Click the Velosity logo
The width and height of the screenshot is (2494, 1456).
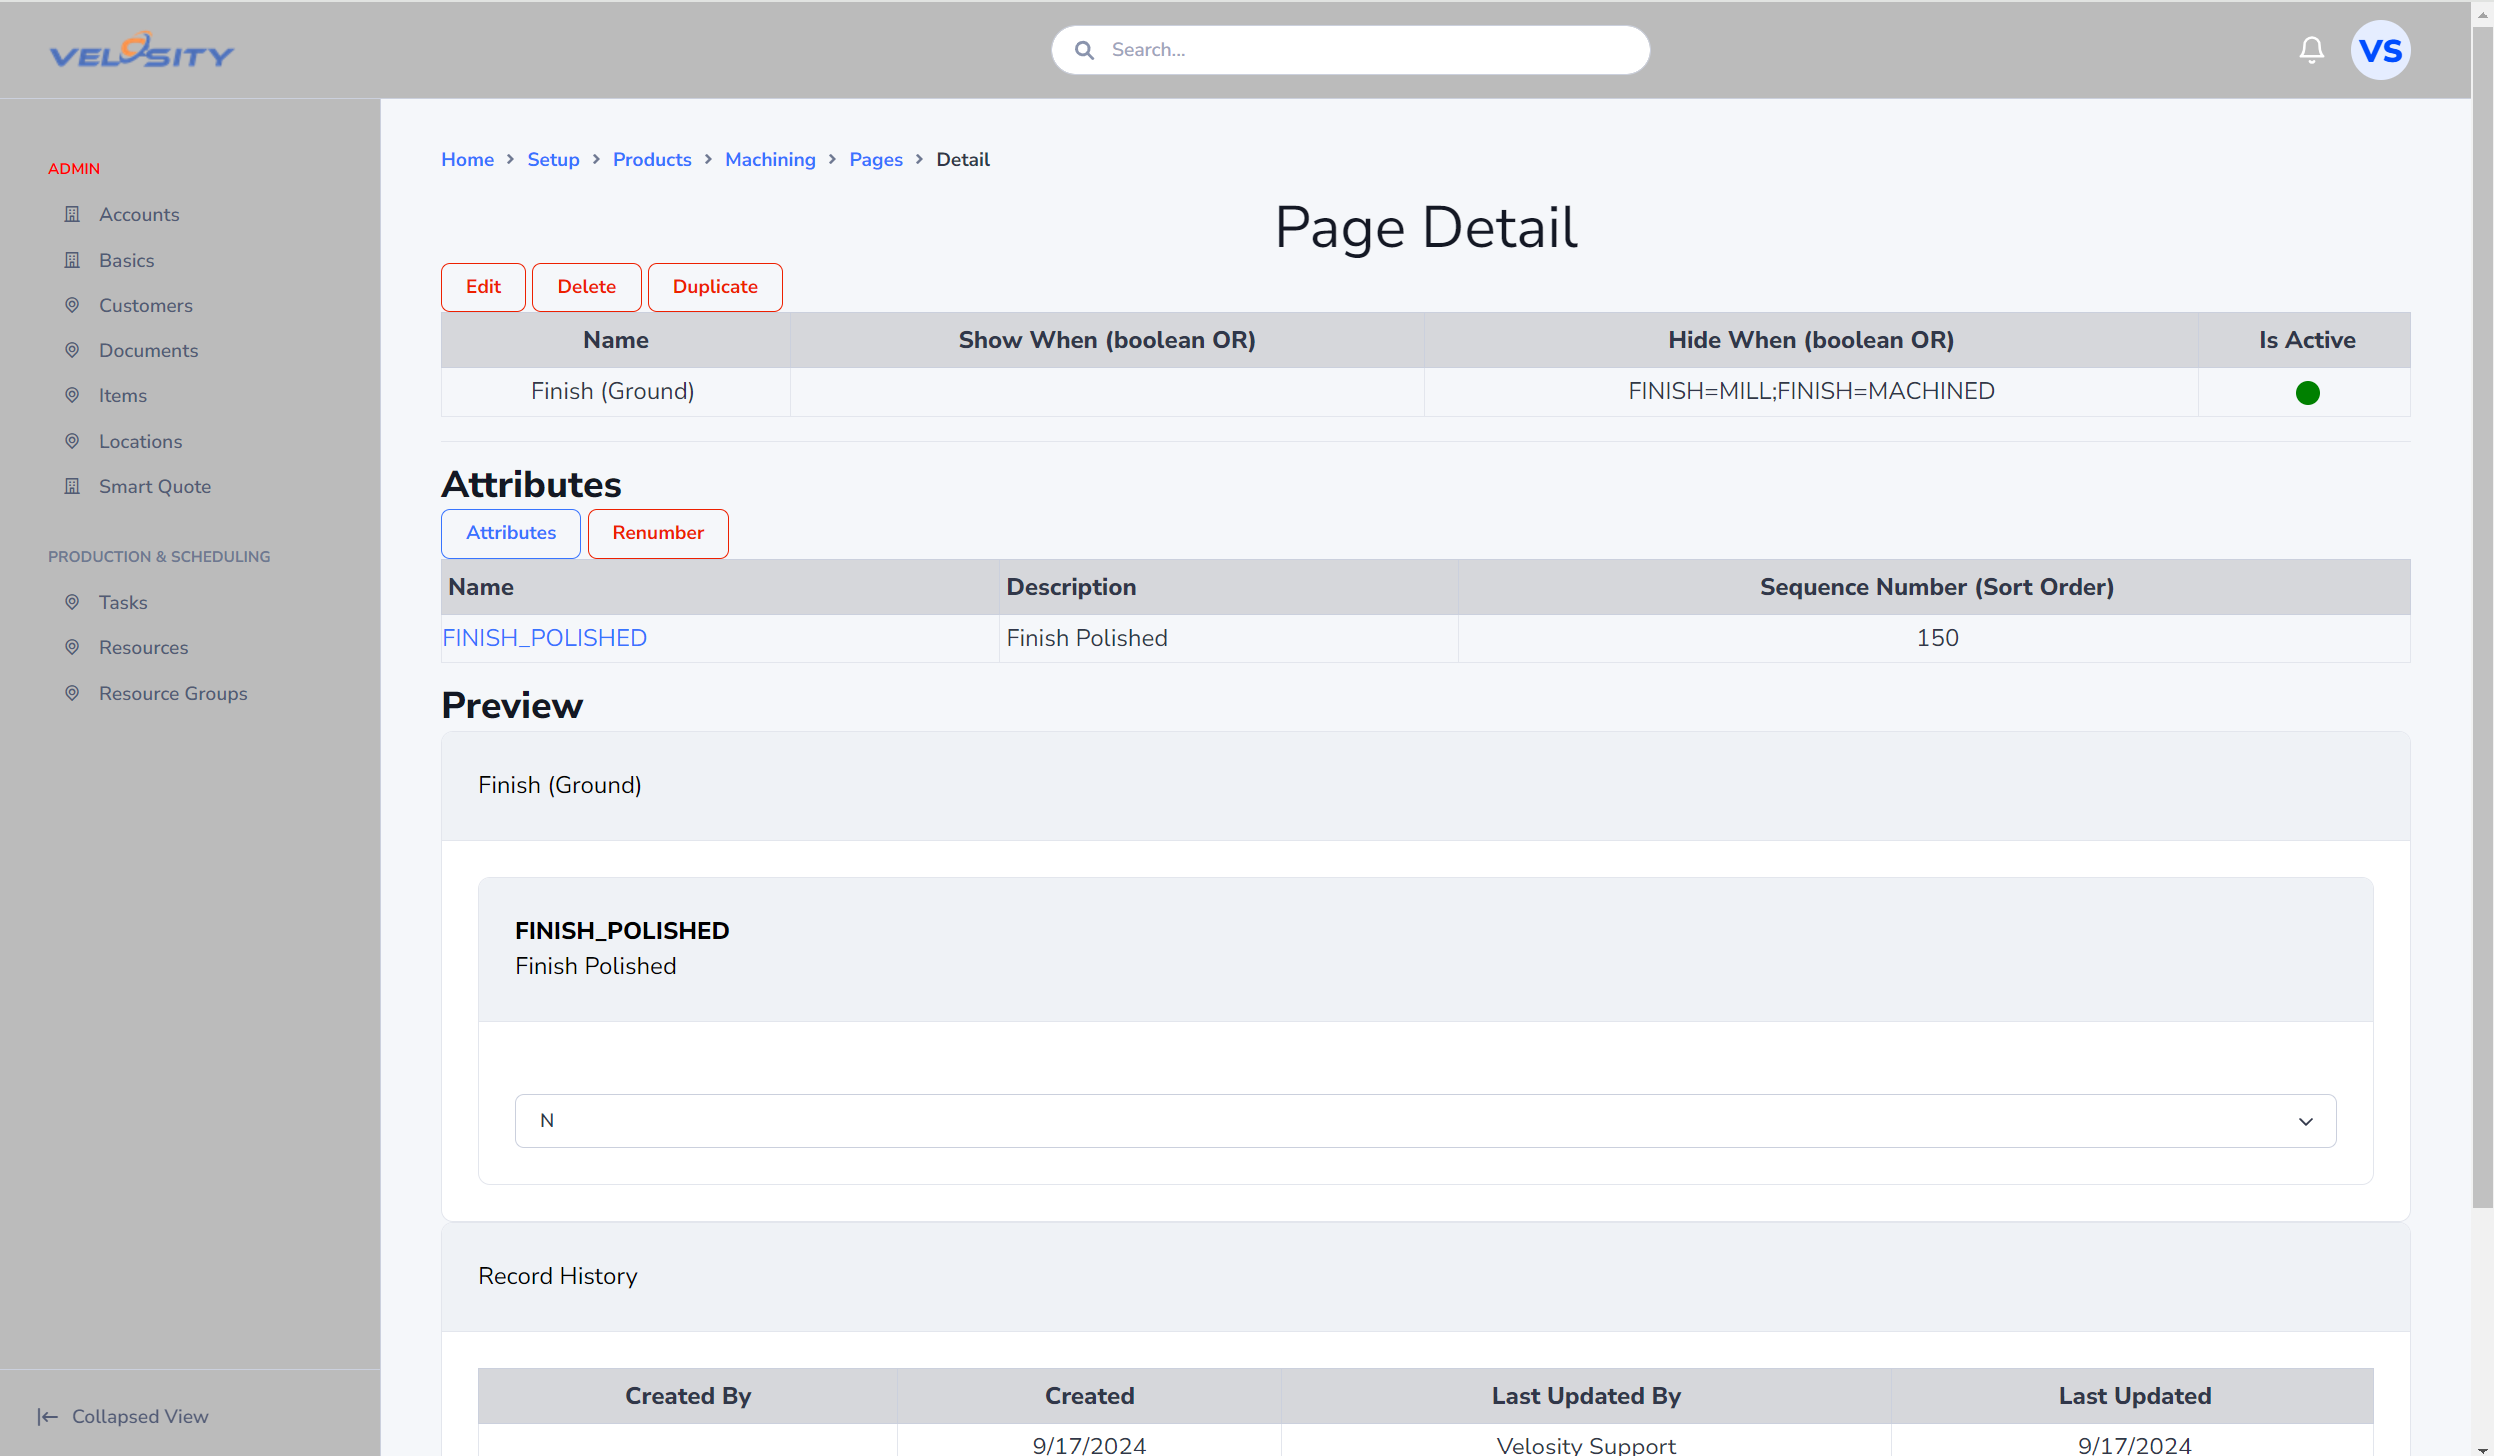coord(141,50)
